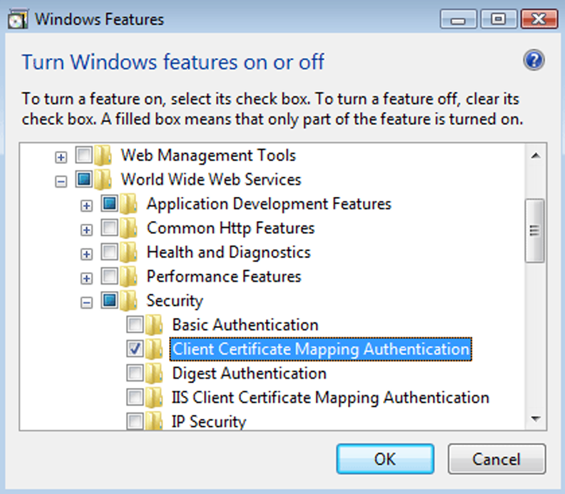The height and width of the screenshot is (494, 565).
Task: Select the IP Security tree item
Action: pos(209,422)
